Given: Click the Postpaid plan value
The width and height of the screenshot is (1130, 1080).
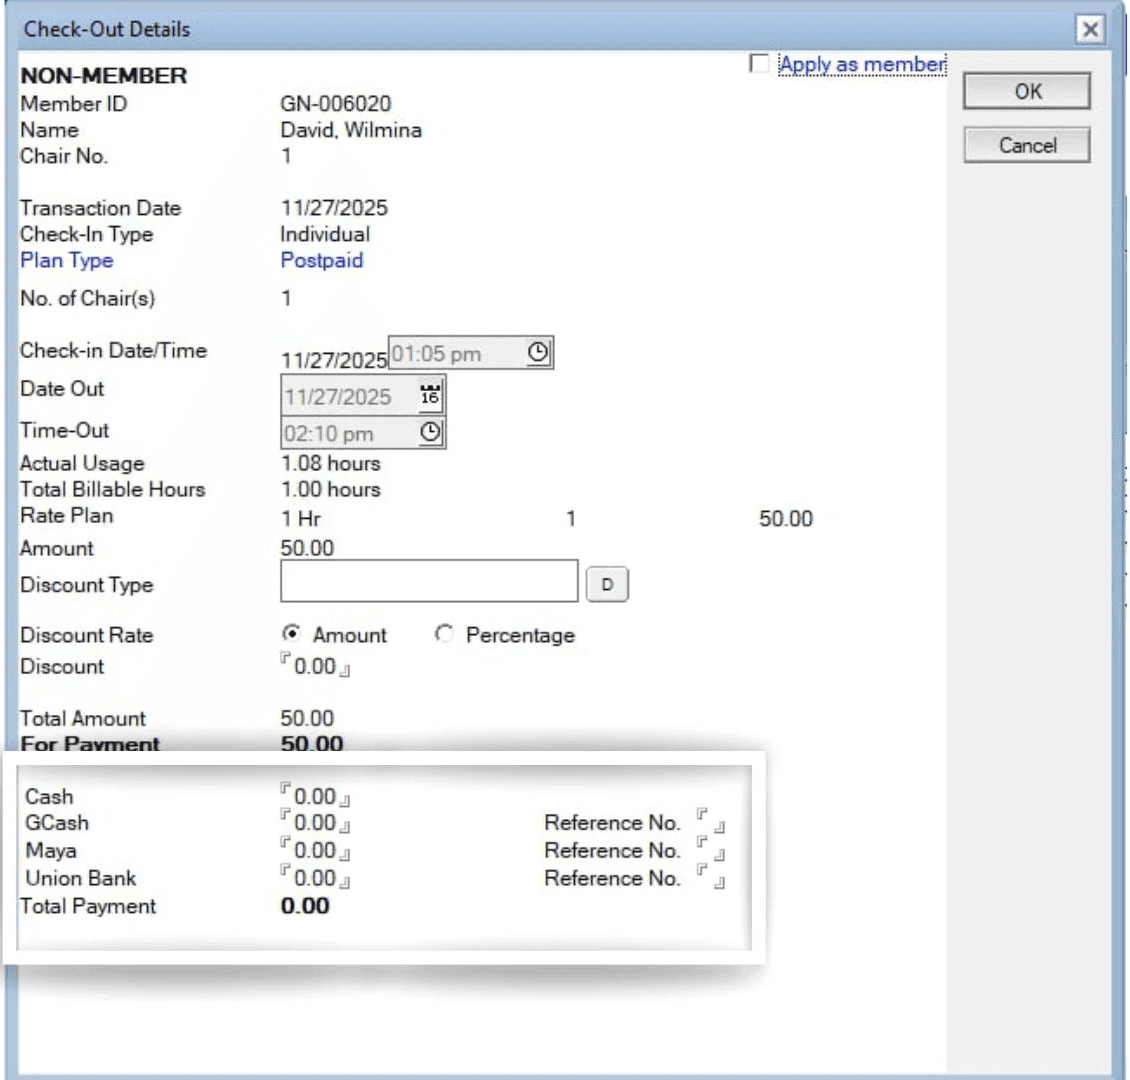Looking at the screenshot, I should pos(321,260).
